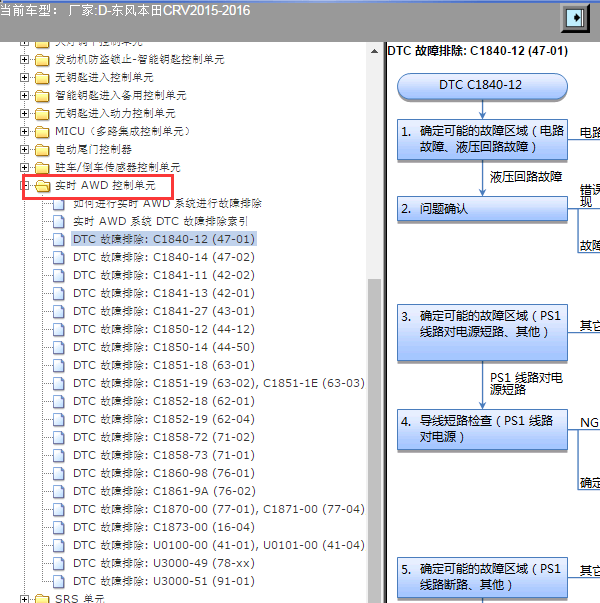Click the folder icon of 发动机防盗锁止-智能钥匙控制单元
The image size is (600, 603).
point(42,60)
